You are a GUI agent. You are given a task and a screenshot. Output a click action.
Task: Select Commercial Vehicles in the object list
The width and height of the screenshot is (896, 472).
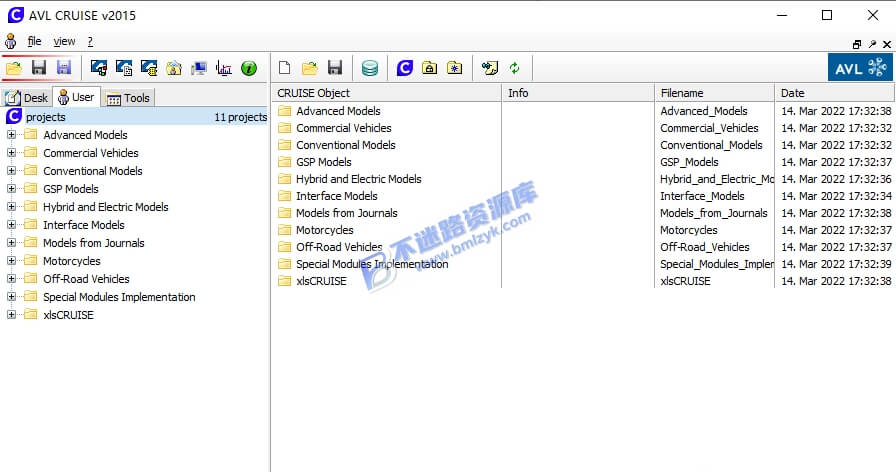(x=344, y=128)
